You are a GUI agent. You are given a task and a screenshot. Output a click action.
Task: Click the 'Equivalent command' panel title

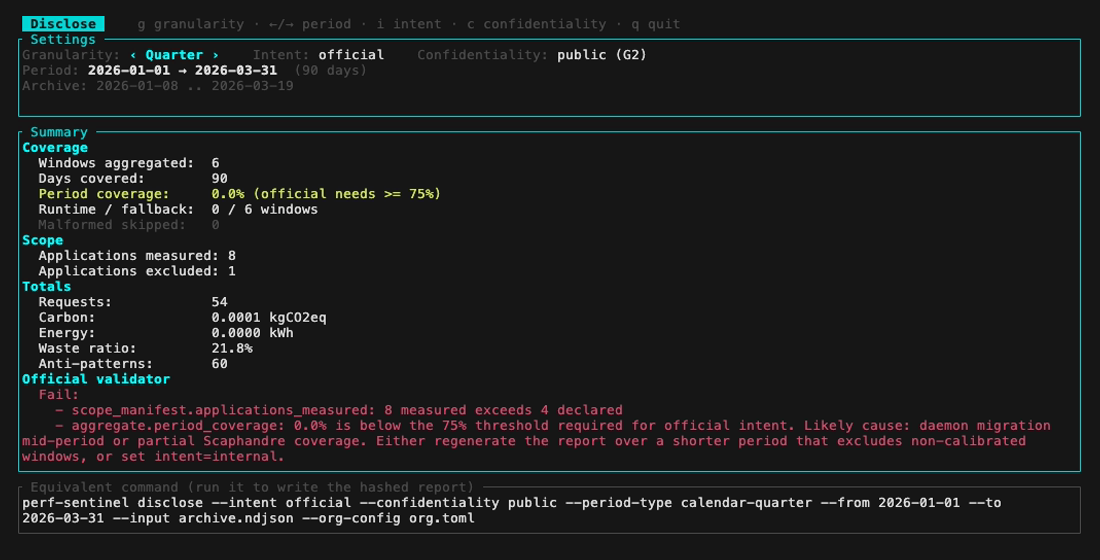(252, 487)
